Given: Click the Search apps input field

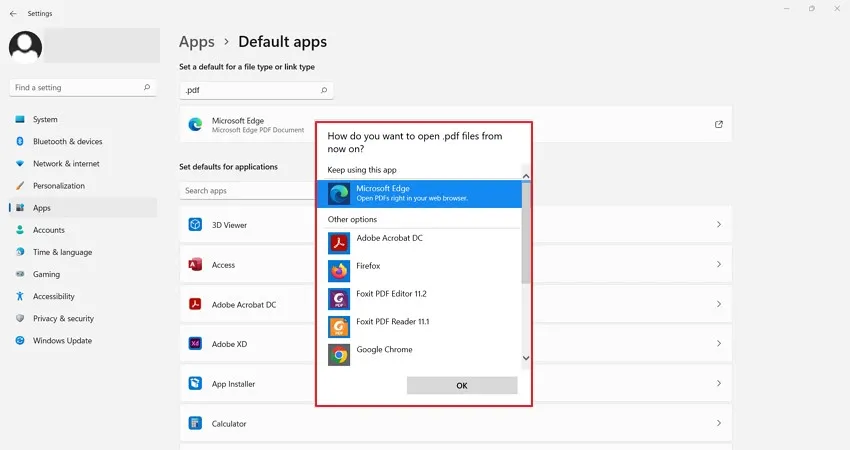Looking at the screenshot, I should tap(248, 191).
